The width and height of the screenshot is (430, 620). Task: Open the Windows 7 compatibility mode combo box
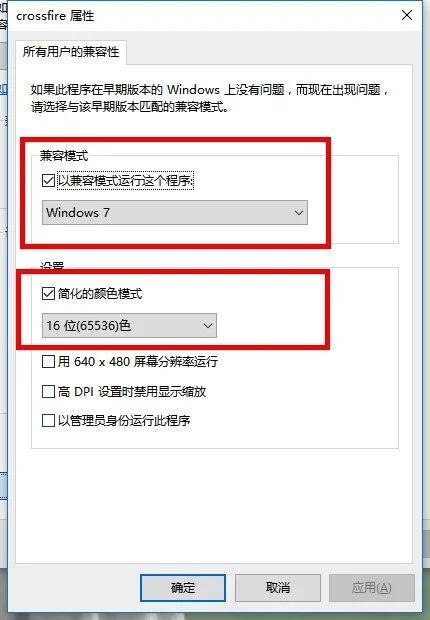tap(174, 213)
